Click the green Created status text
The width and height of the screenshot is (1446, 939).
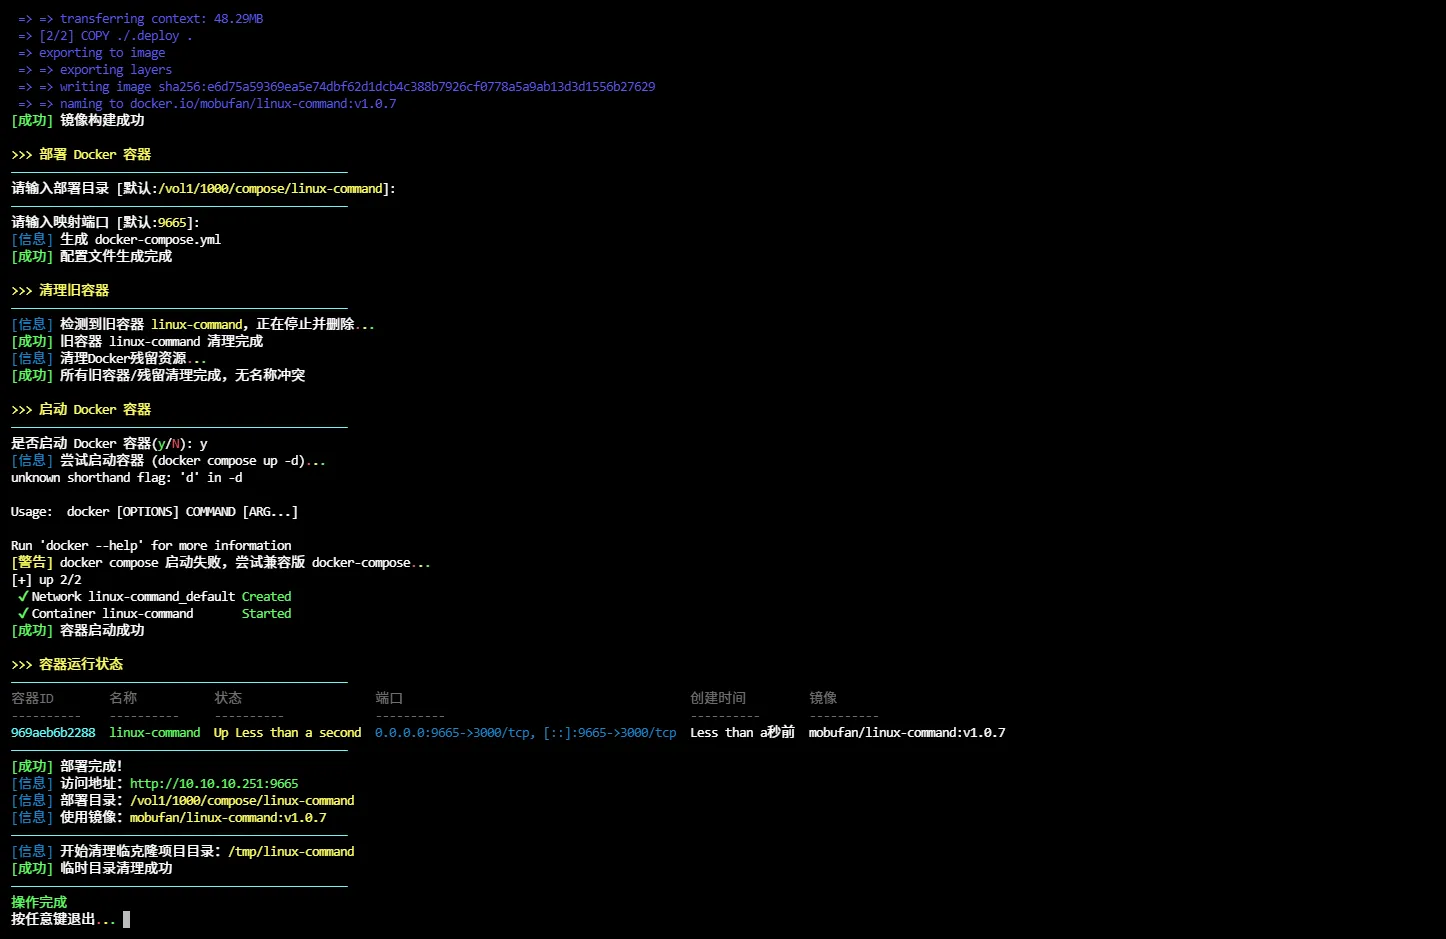point(266,597)
